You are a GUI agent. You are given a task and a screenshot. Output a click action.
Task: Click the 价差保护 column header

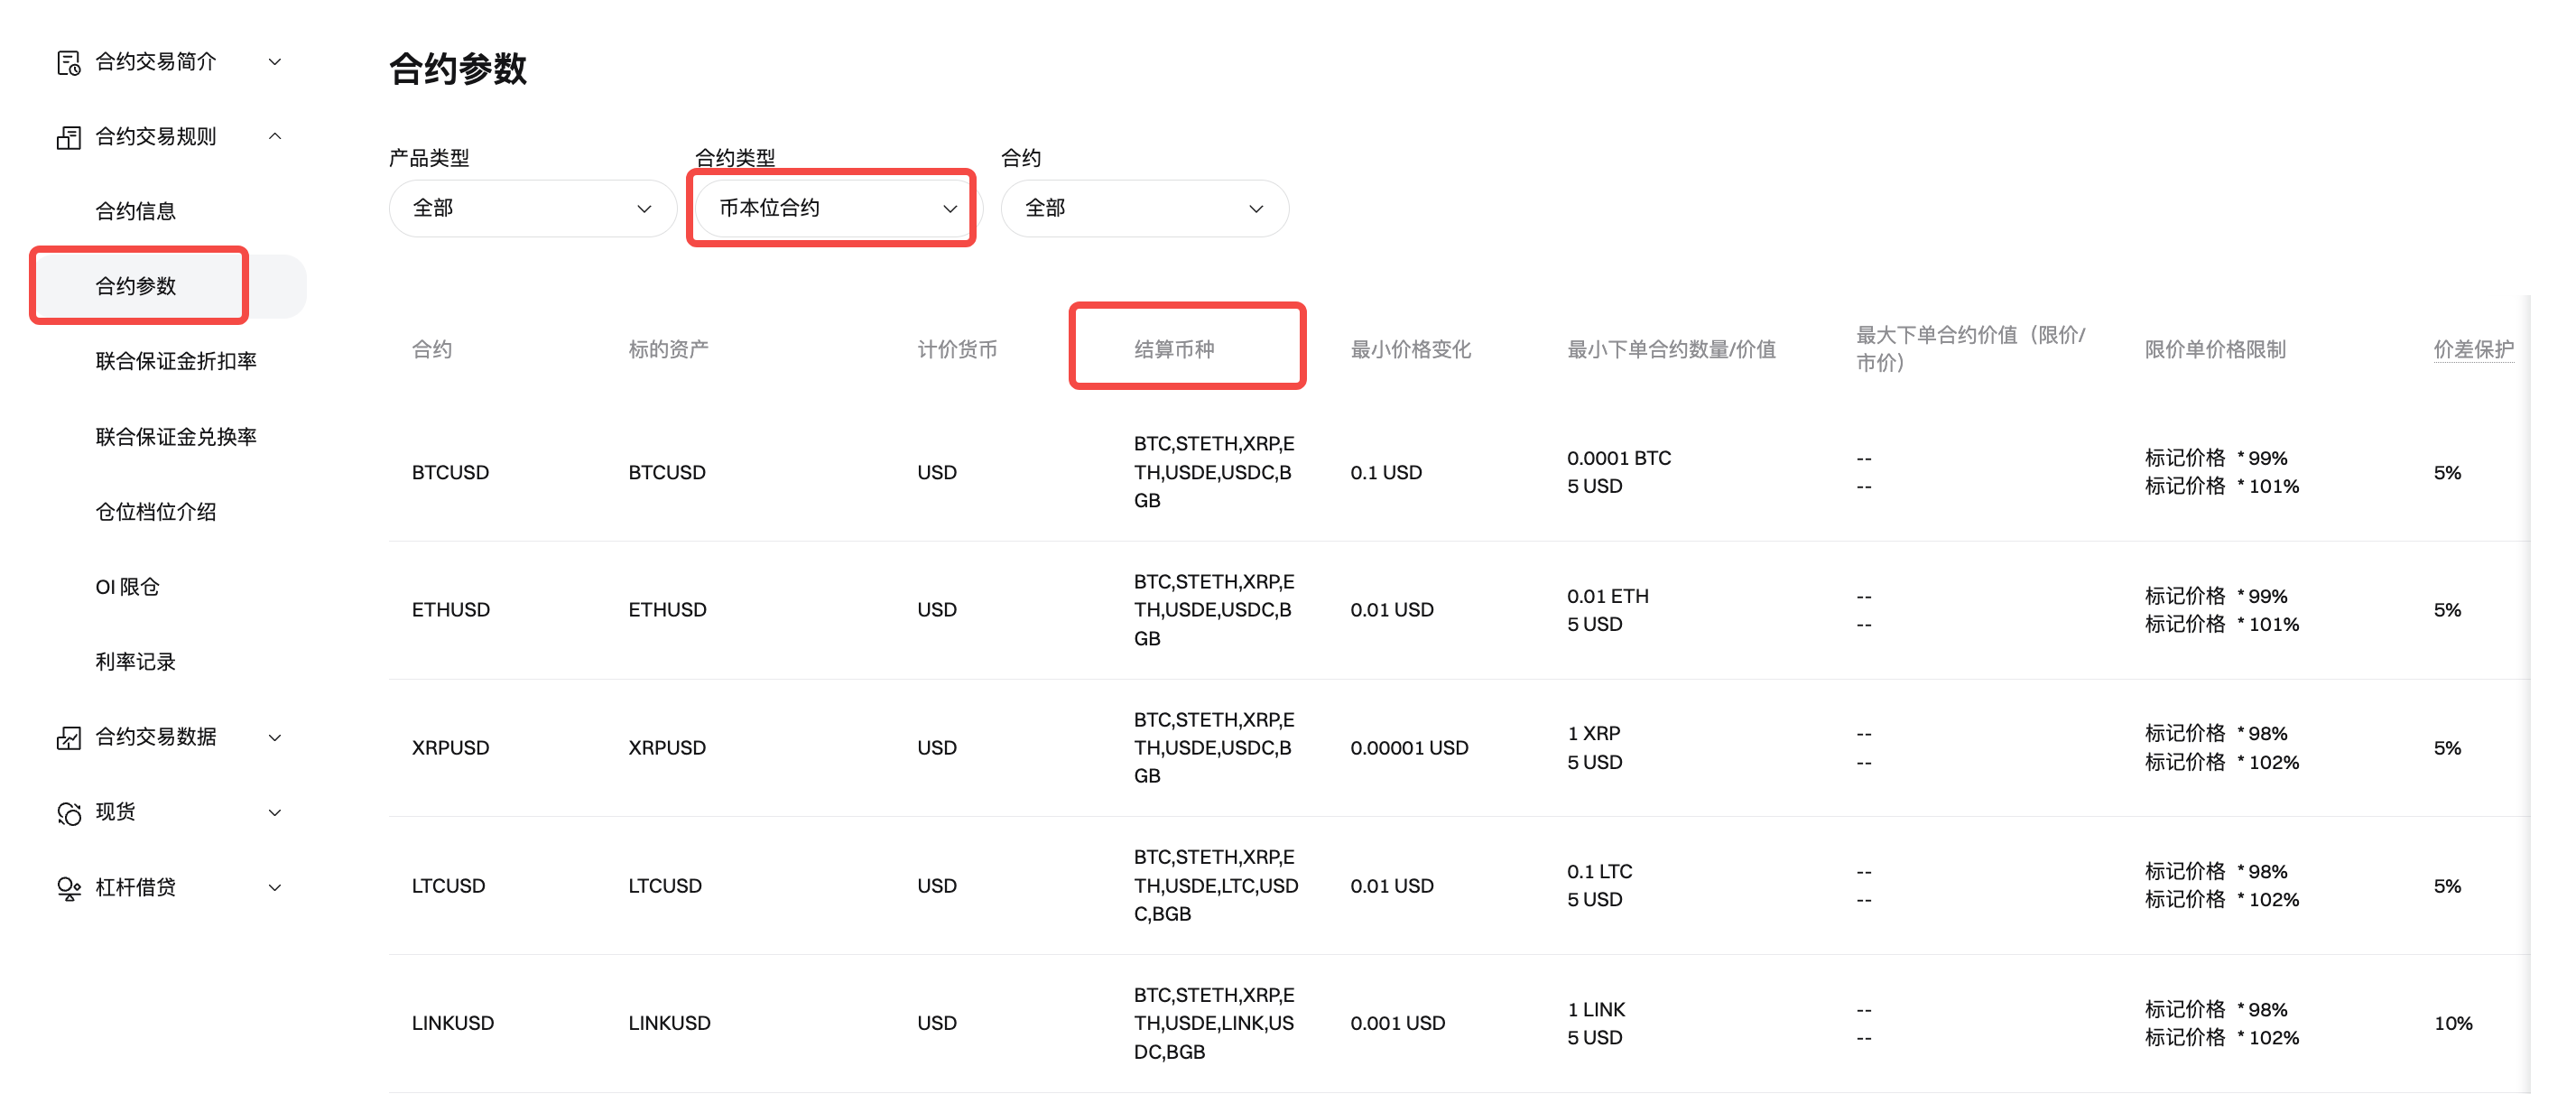click(2472, 349)
